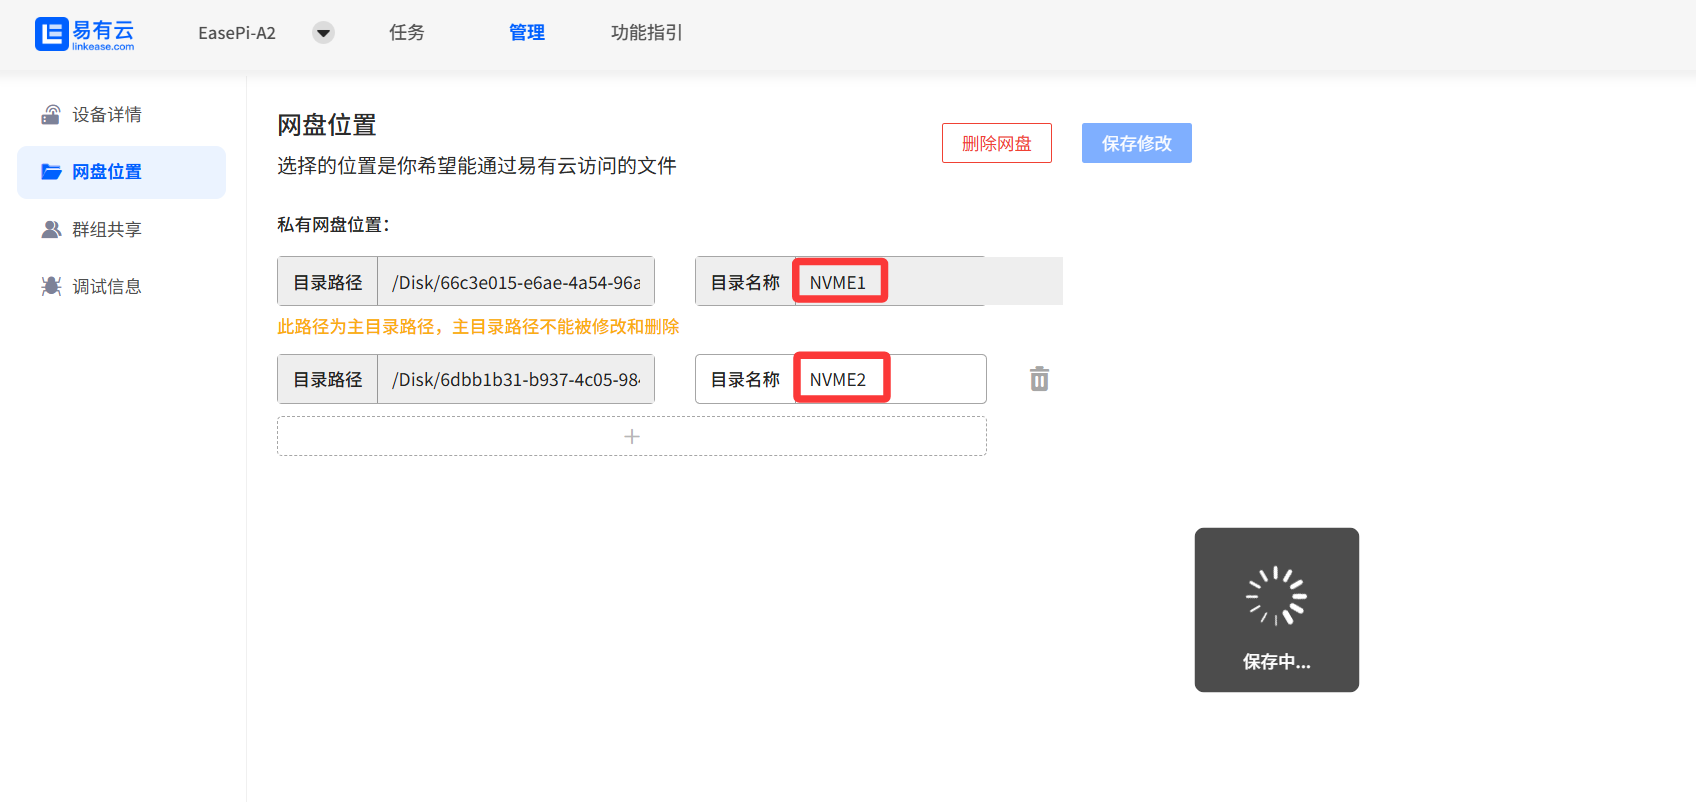Screen dimensions: 1696x802
Task: Select the EasePi-A2 device name
Action: tap(237, 33)
